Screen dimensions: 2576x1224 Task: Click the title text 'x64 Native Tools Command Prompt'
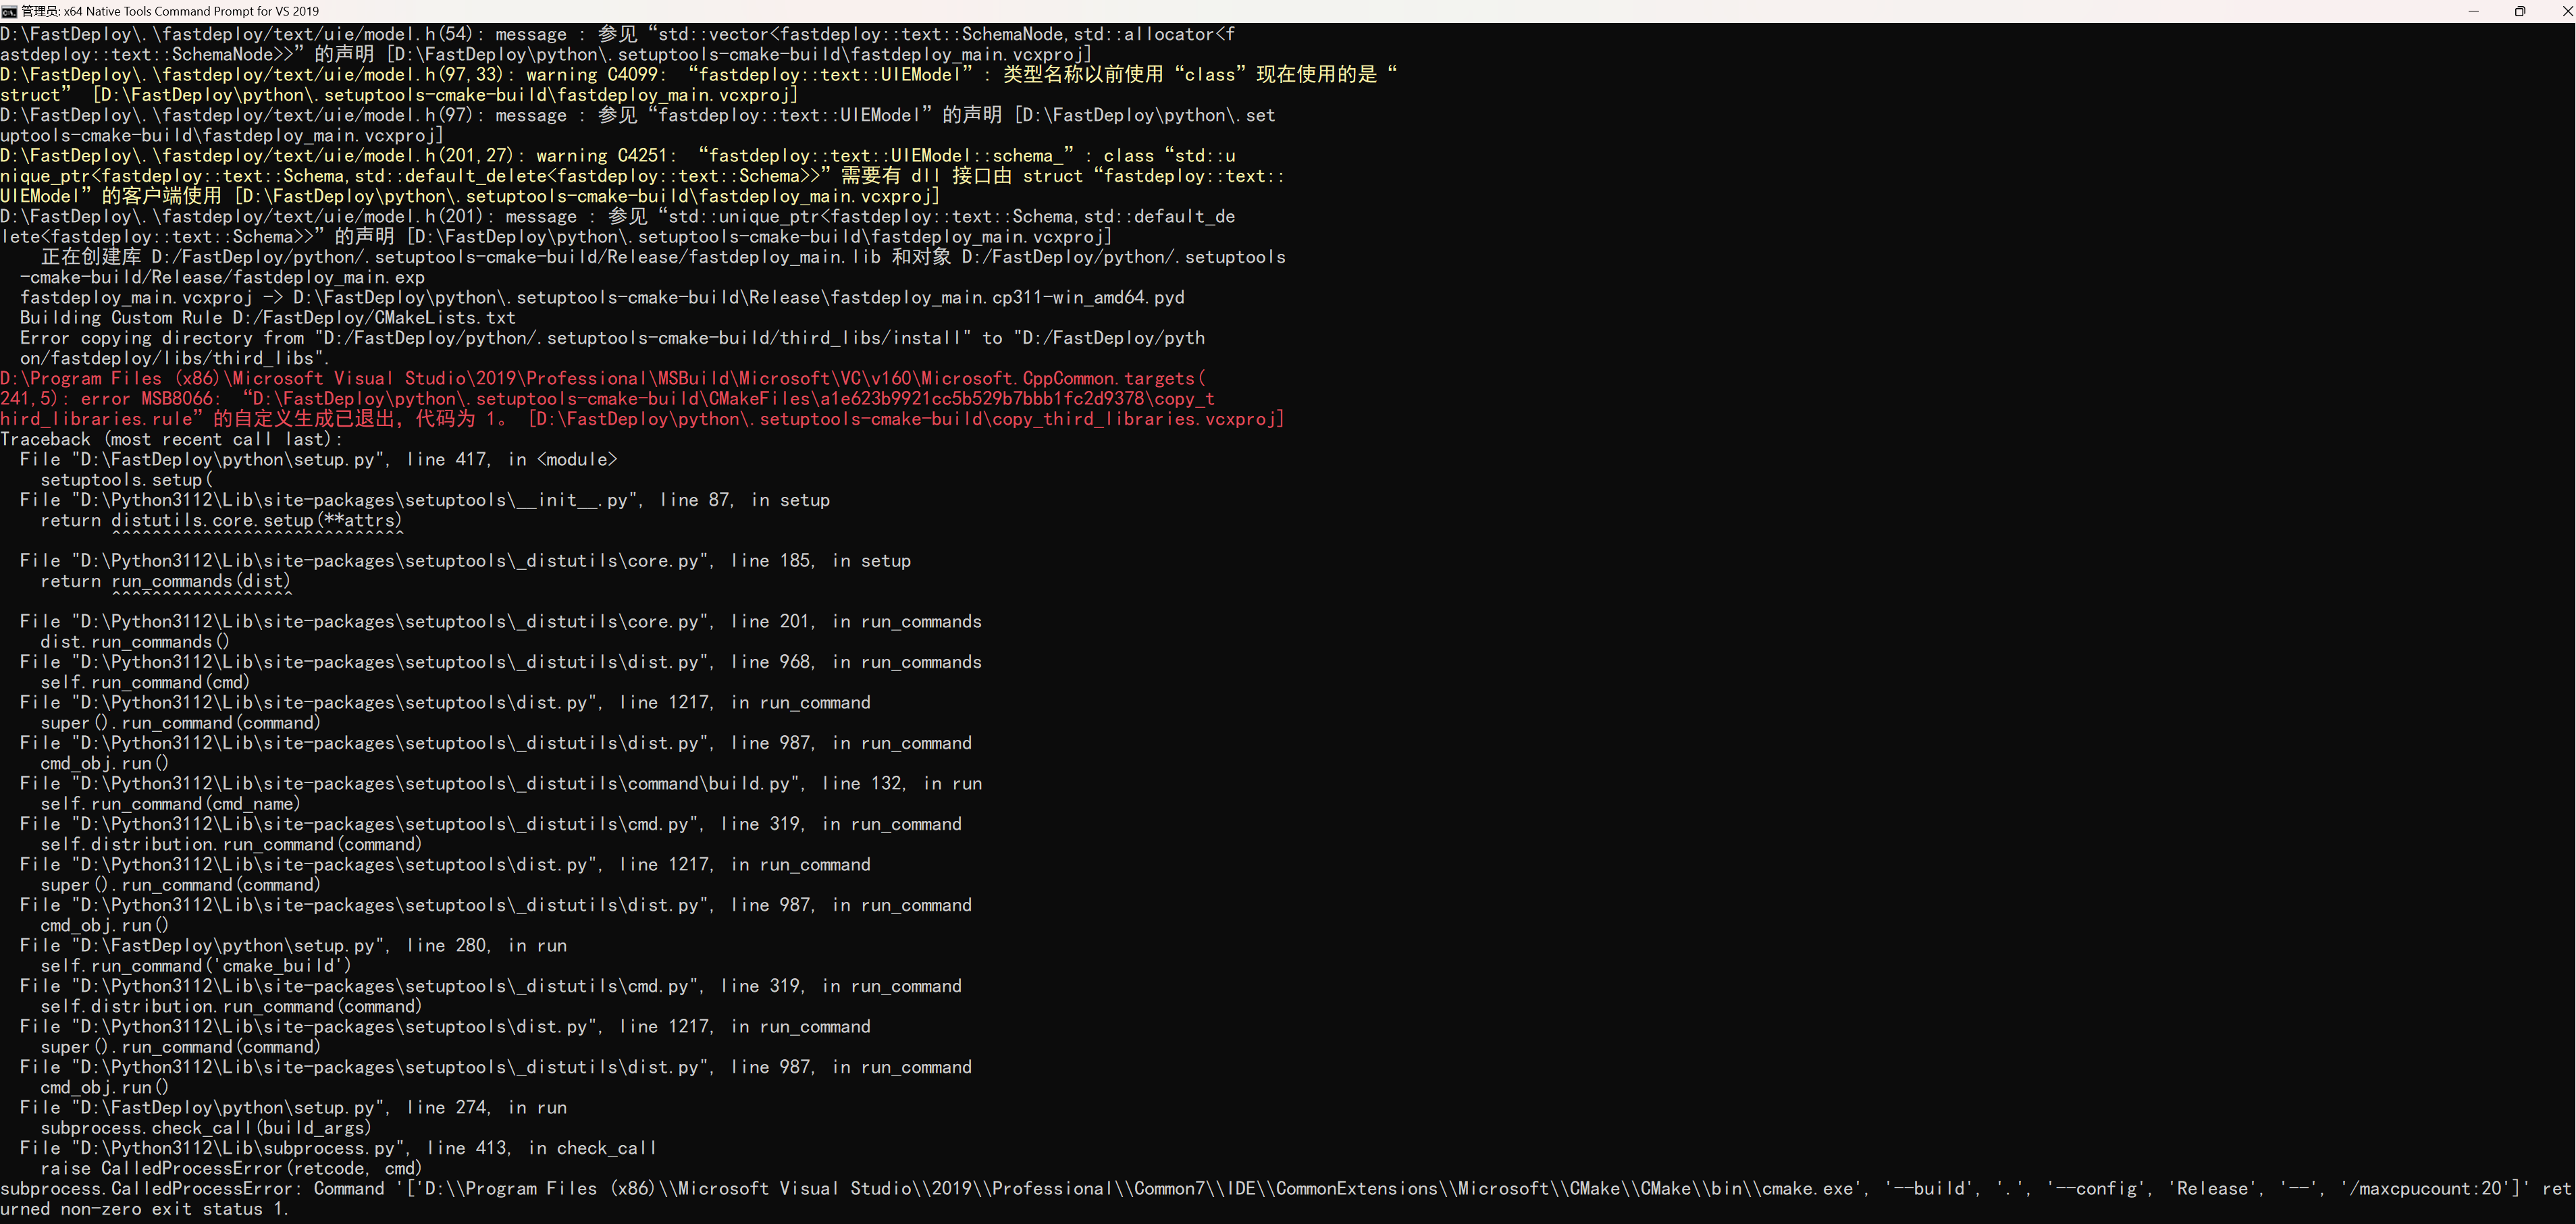(x=180, y=11)
